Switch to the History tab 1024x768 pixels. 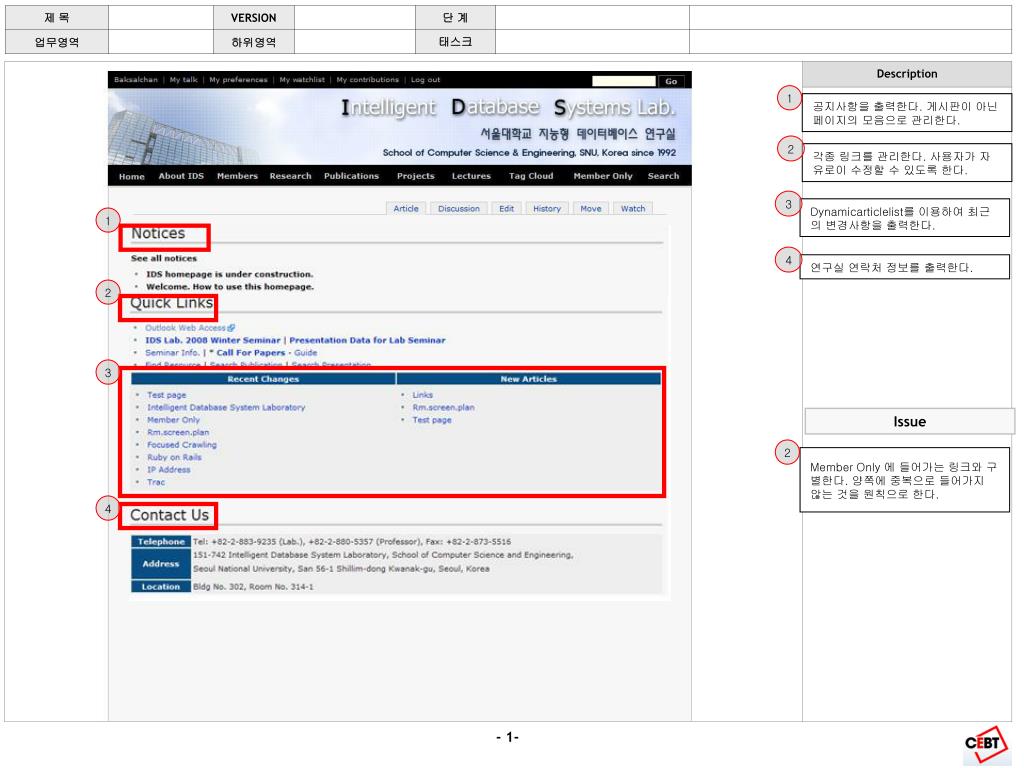coord(547,208)
